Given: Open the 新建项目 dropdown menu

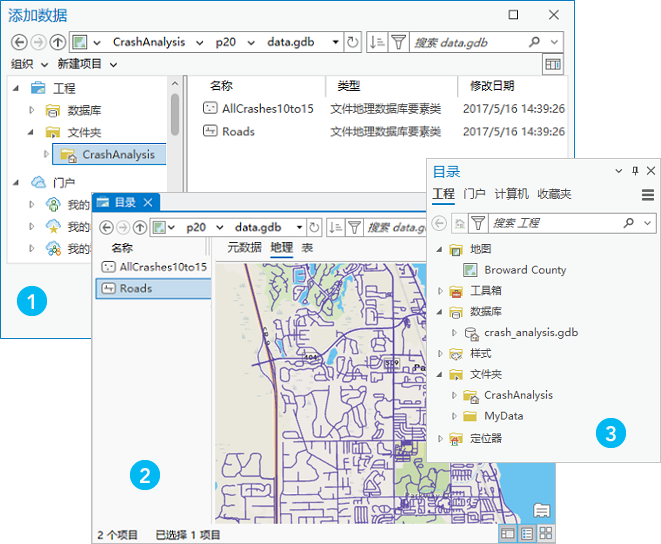Looking at the screenshot, I should (86, 64).
